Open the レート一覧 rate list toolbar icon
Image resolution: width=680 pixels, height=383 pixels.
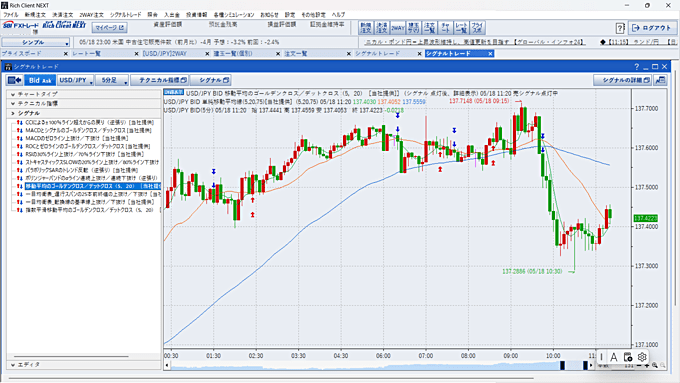(x=461, y=28)
